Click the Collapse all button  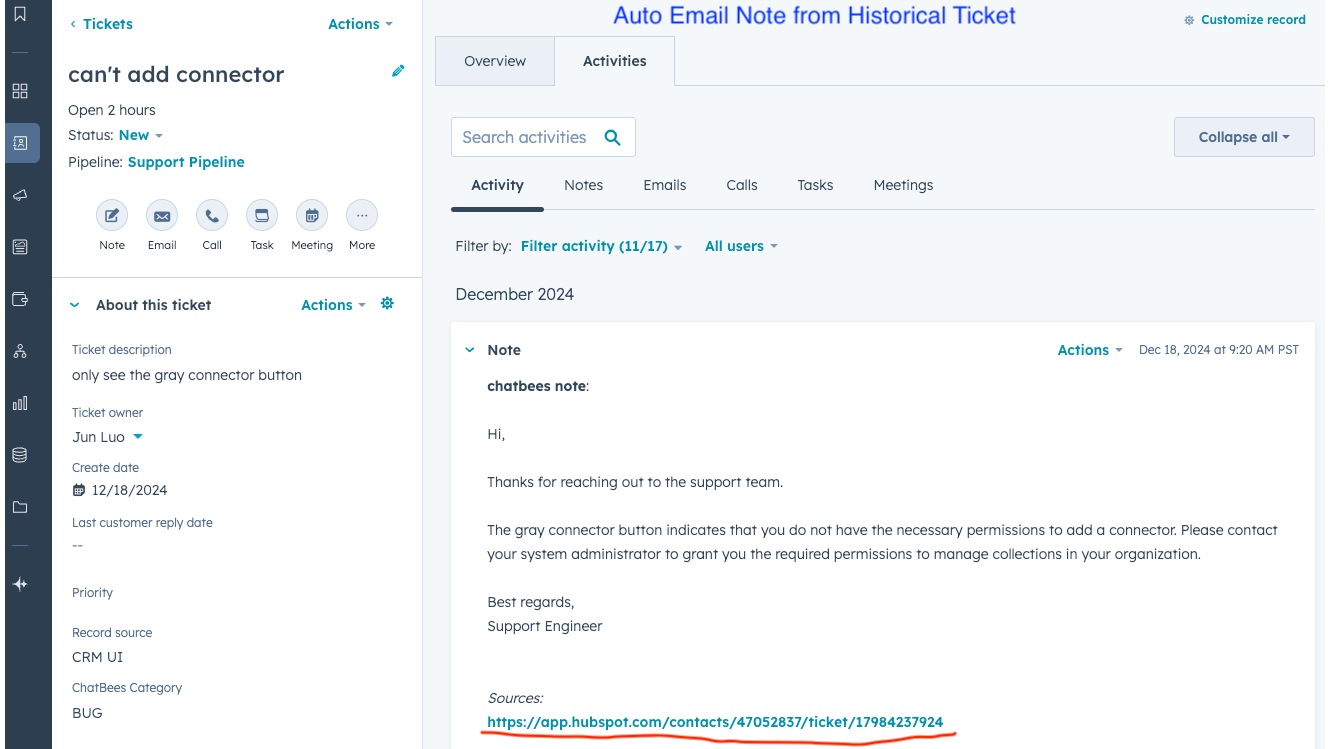[1244, 137]
